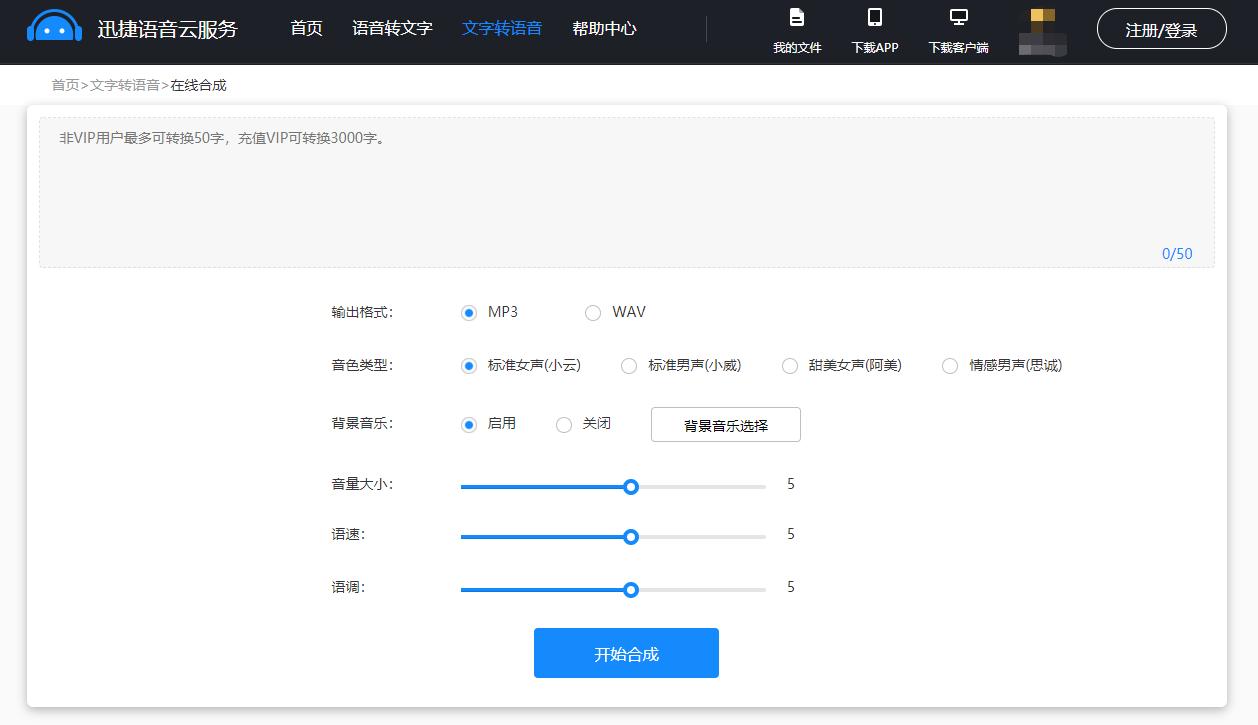Select 下载APP in the header toolbar
Viewport: 1258px width, 725px height.
(x=875, y=45)
